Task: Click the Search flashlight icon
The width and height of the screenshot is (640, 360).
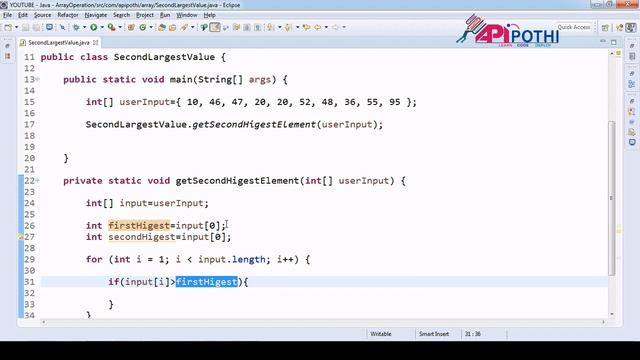Action: [x=184, y=27]
